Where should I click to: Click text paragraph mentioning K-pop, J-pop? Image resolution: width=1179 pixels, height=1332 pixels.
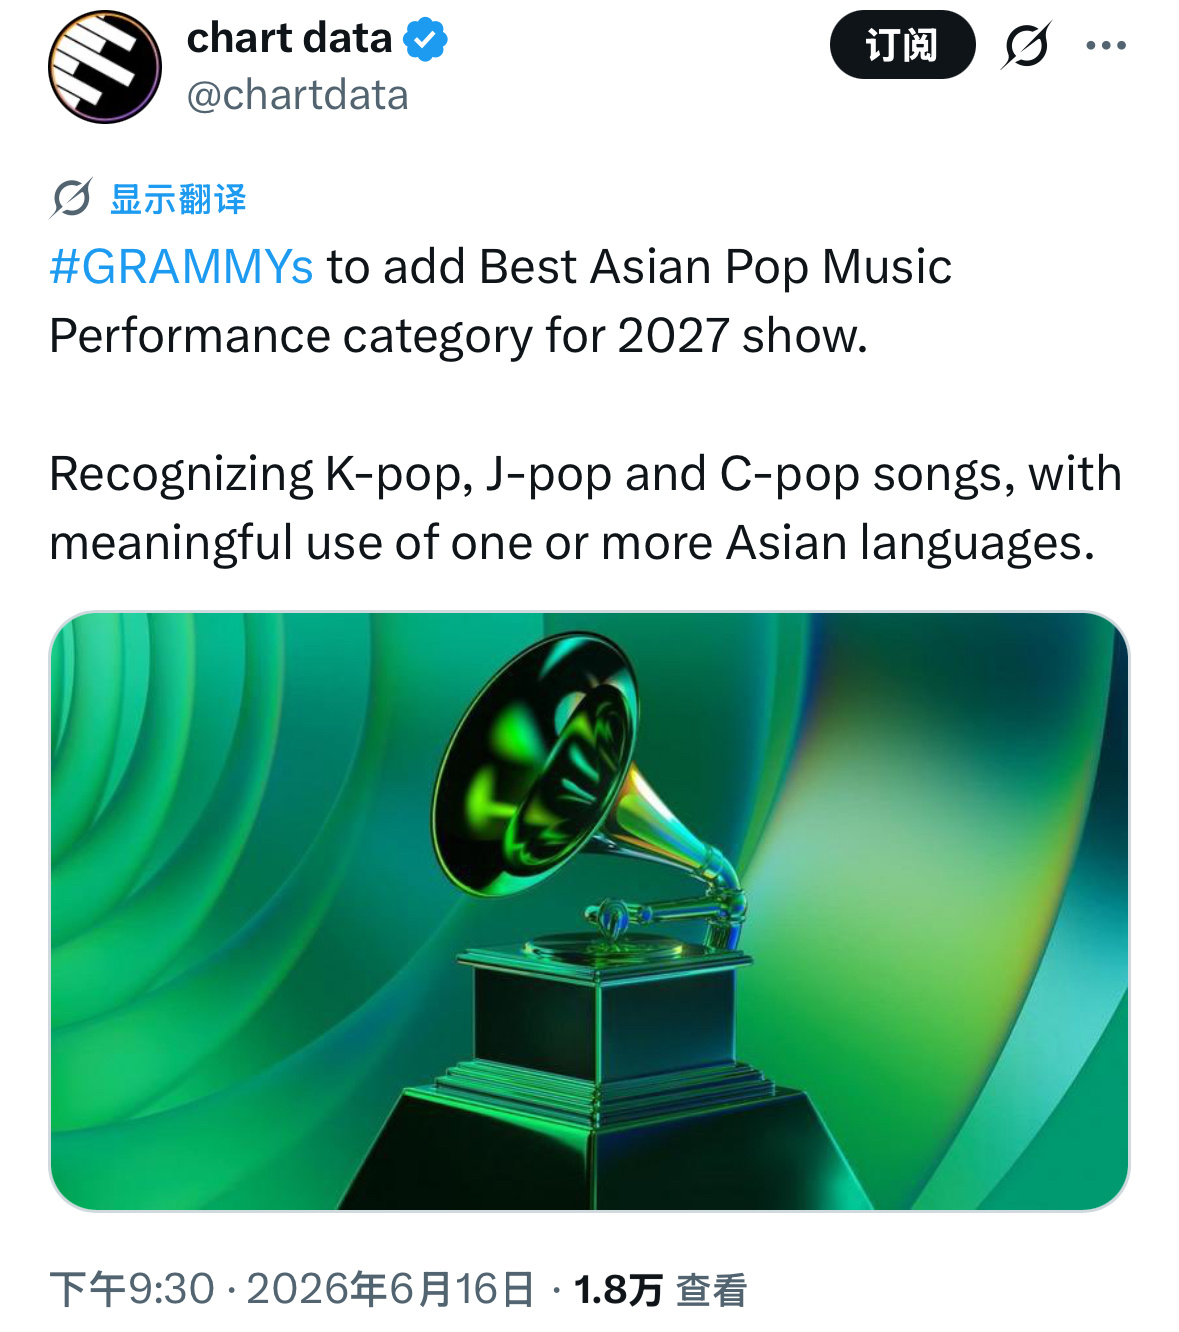tap(586, 508)
